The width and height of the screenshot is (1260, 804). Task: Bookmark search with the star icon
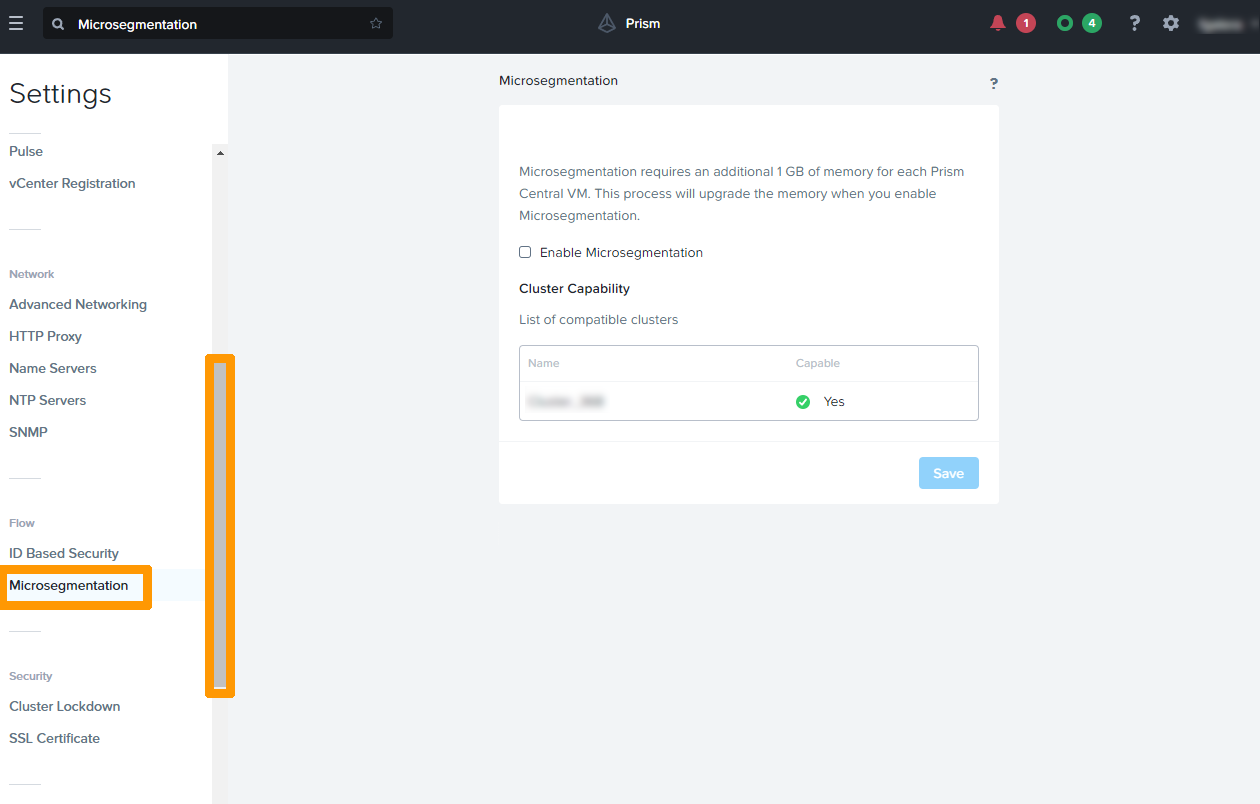click(376, 23)
